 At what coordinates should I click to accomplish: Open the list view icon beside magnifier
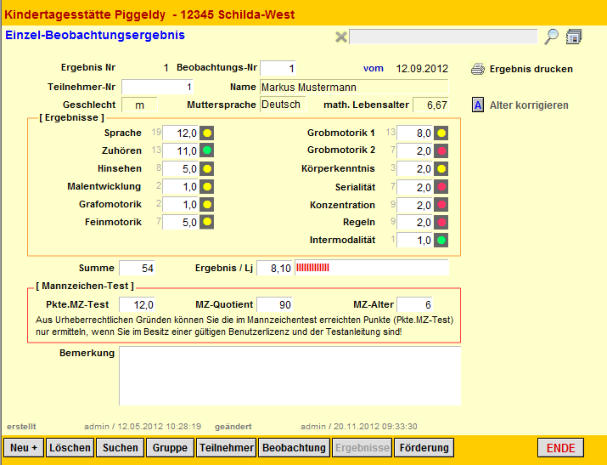574,37
